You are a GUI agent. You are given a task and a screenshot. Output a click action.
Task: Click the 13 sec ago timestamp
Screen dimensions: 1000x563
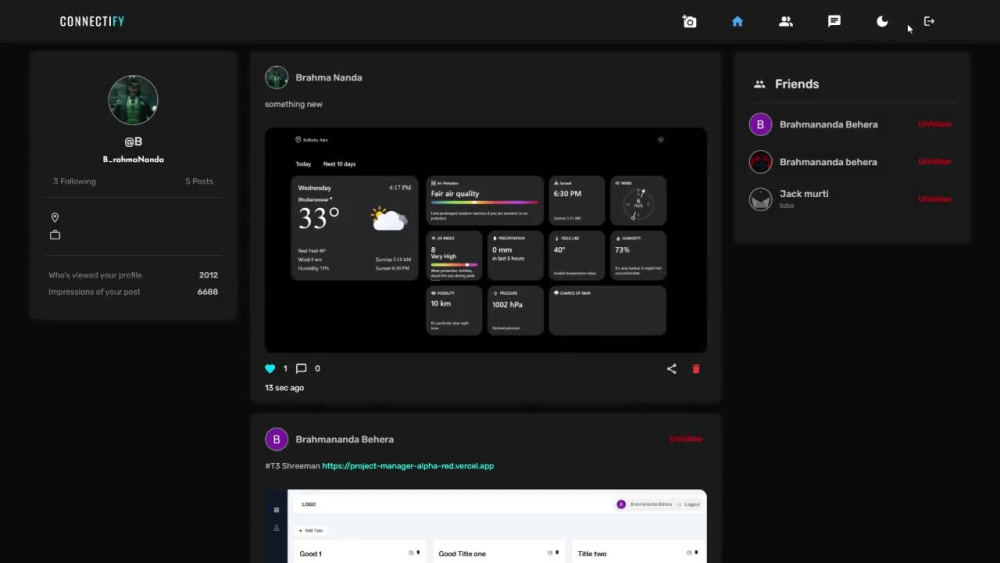pyautogui.click(x=284, y=388)
